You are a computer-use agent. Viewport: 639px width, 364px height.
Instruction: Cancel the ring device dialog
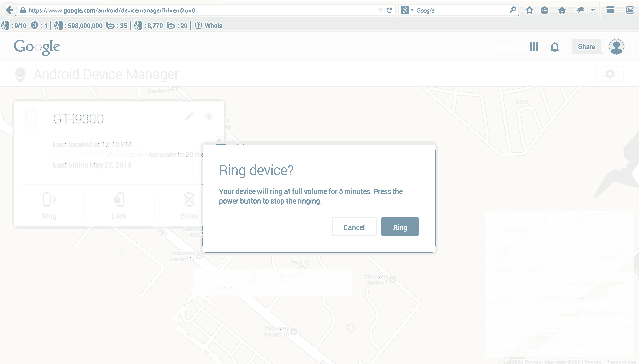354,227
